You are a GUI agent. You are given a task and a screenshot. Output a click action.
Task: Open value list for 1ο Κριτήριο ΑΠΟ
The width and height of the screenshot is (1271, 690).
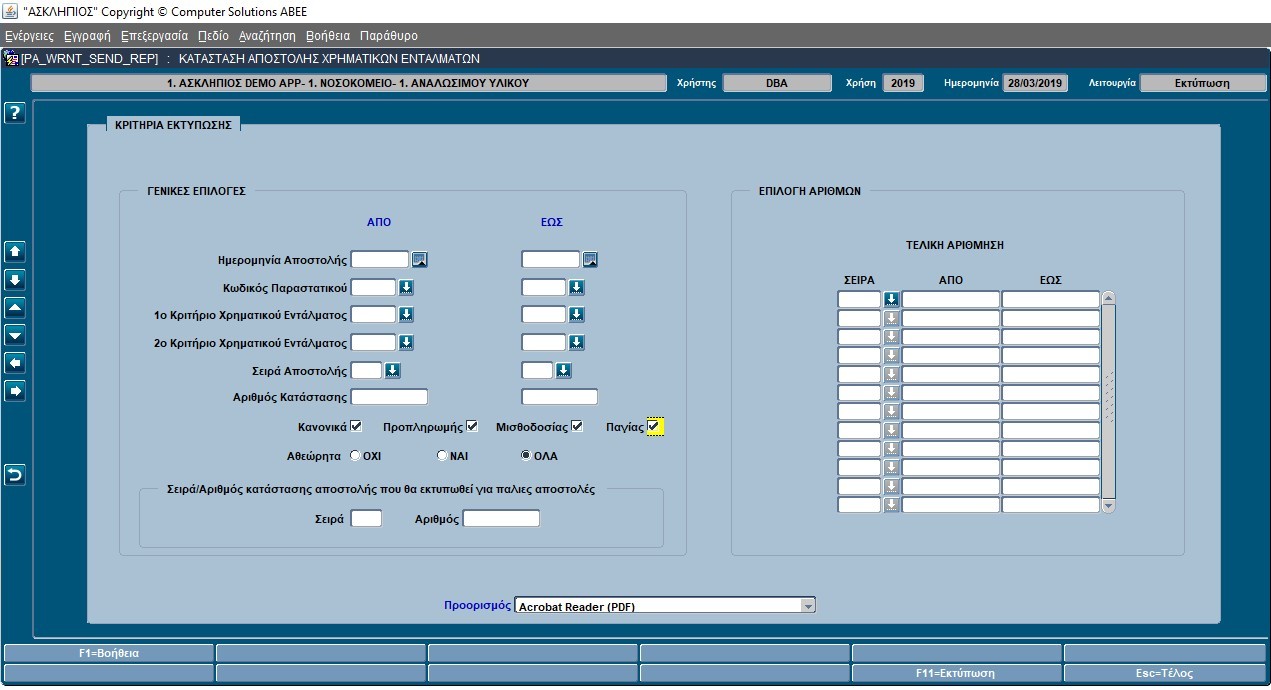click(x=406, y=315)
